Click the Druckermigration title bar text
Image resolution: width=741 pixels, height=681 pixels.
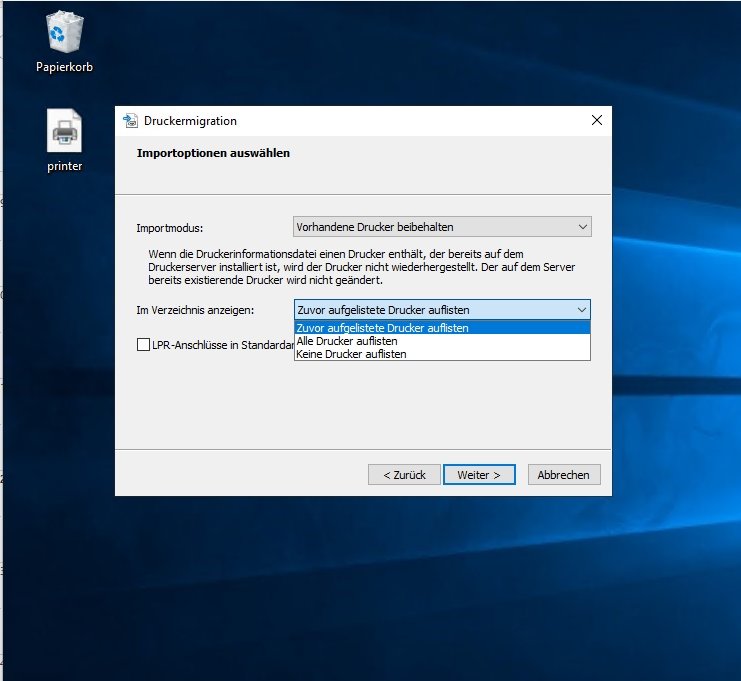coord(190,121)
